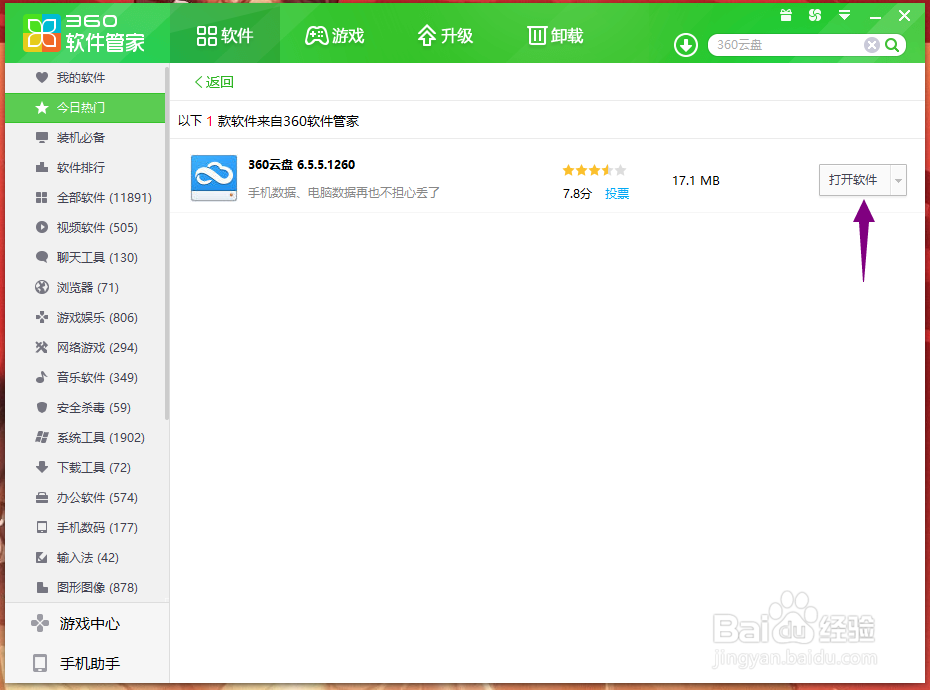Click the star rating of 360云盘

click(x=594, y=171)
